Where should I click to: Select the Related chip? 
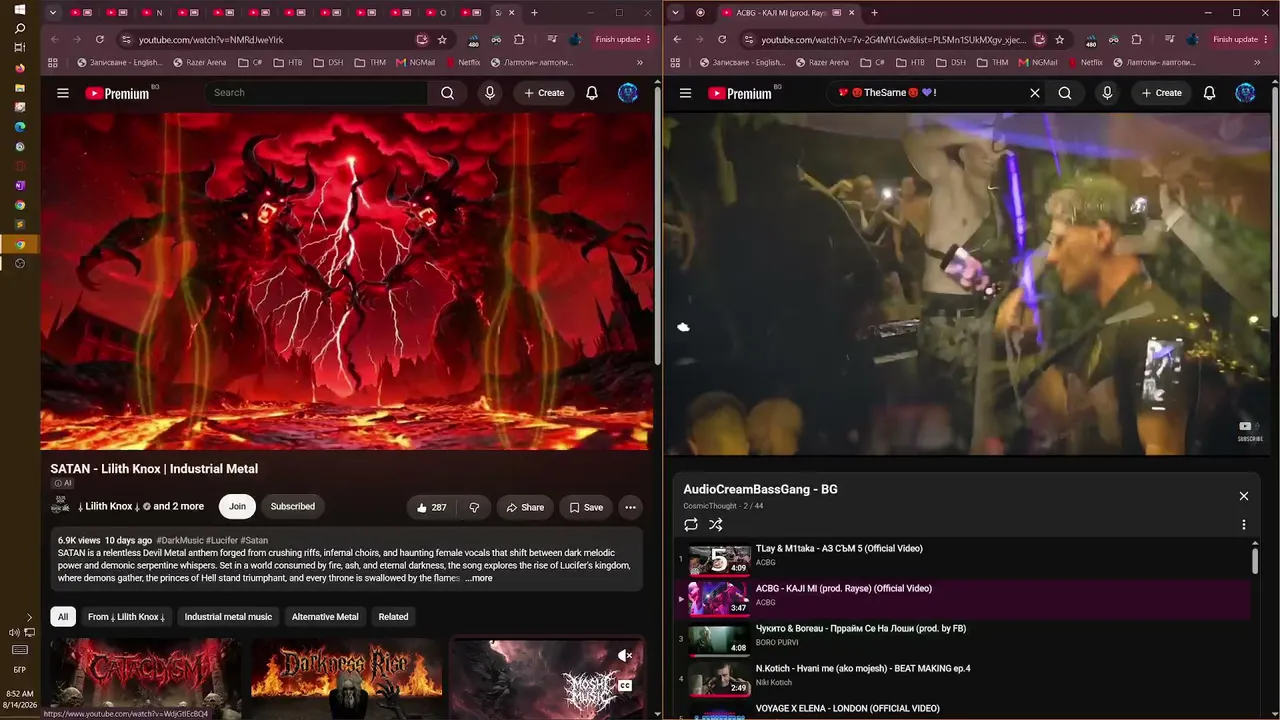393,617
